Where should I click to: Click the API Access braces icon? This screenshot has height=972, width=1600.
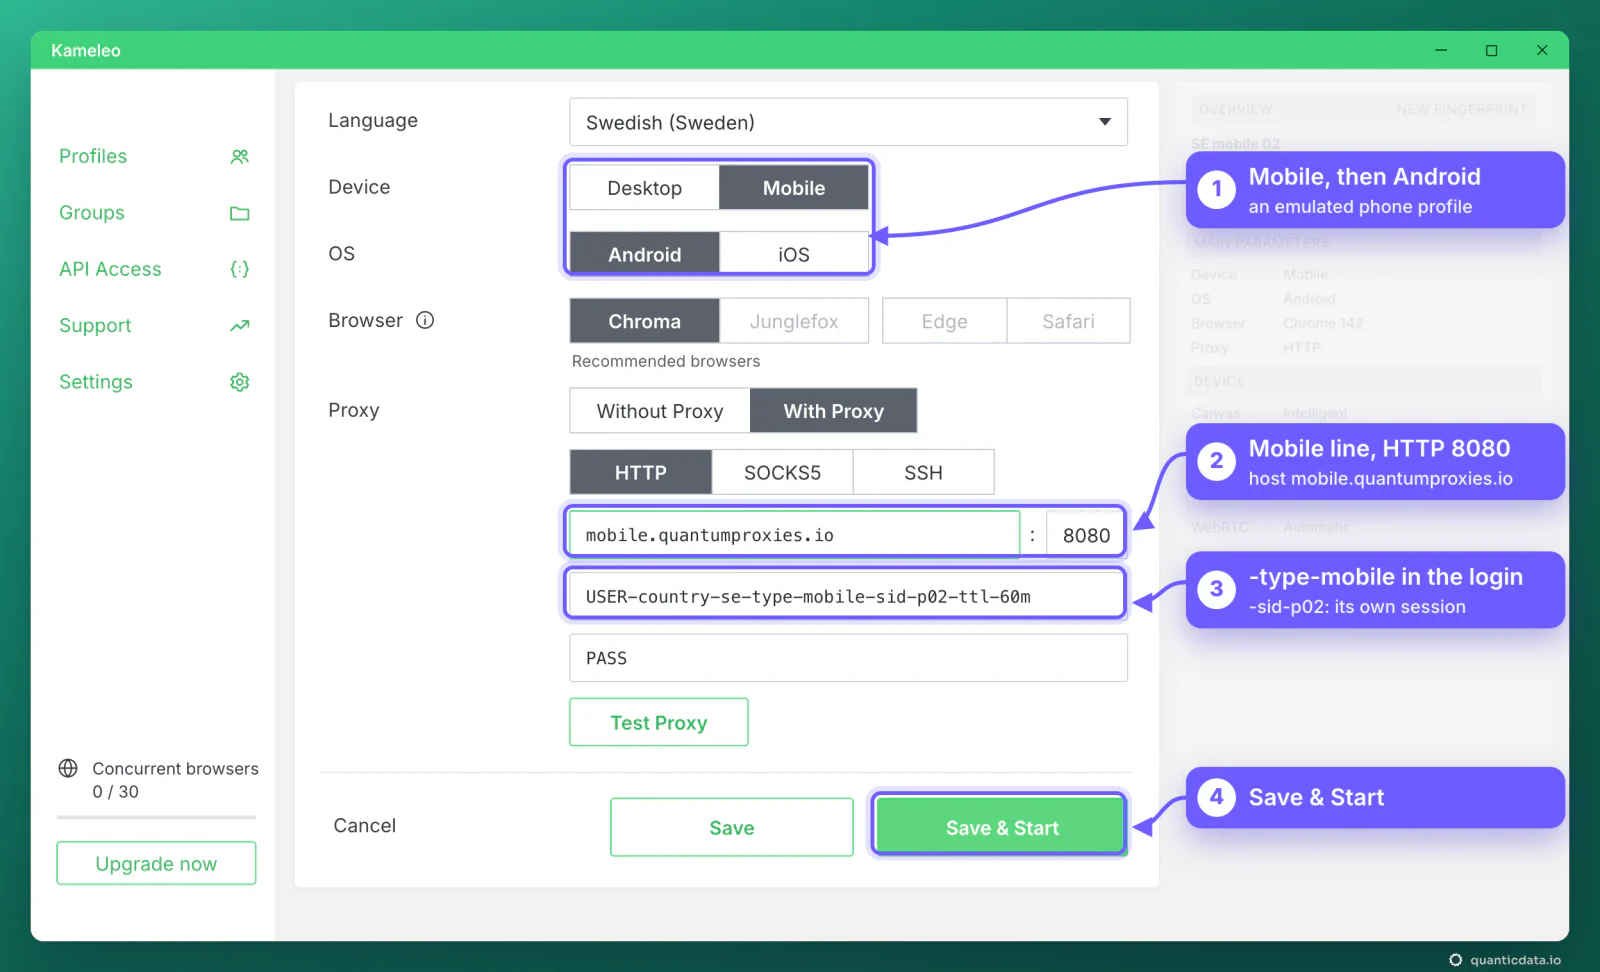click(x=240, y=269)
